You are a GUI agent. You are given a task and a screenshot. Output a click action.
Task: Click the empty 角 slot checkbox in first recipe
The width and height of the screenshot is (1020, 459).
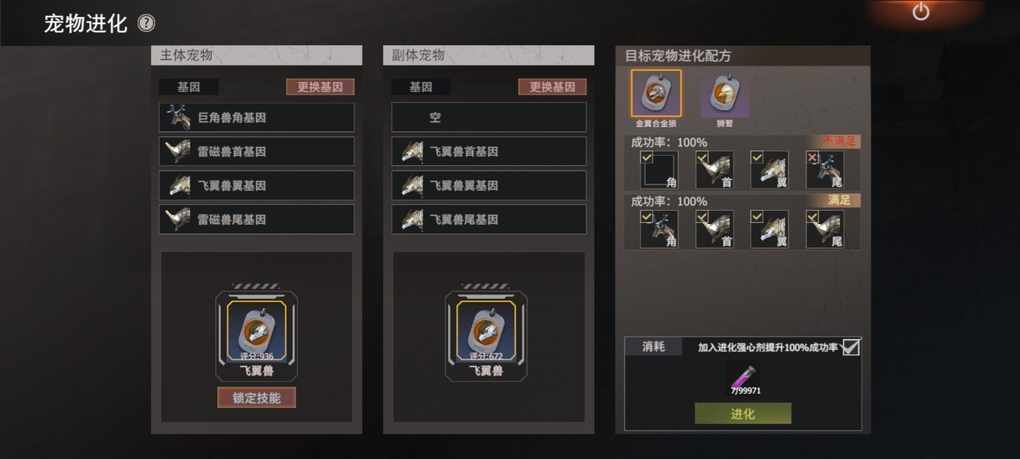pyautogui.click(x=659, y=170)
